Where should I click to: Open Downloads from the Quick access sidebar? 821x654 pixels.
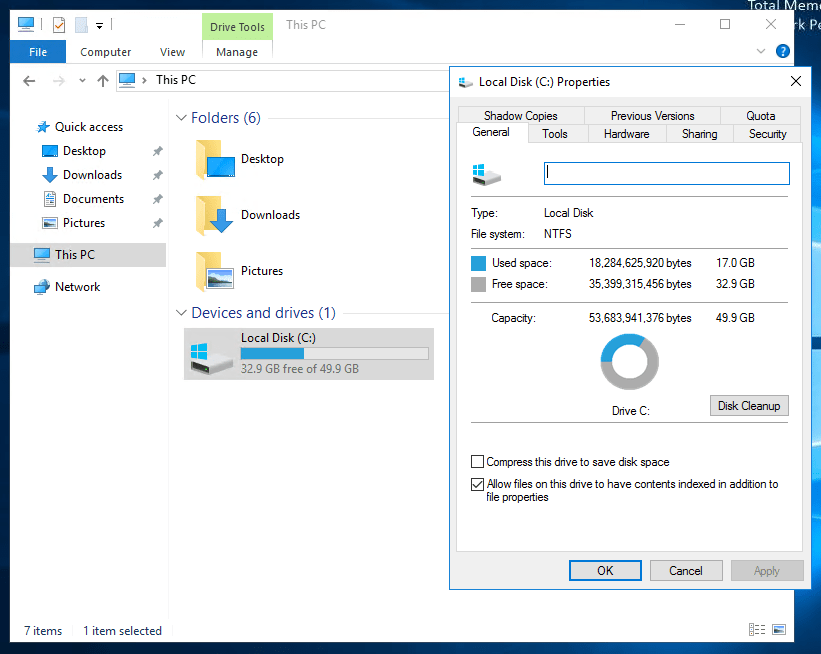[x=92, y=175]
